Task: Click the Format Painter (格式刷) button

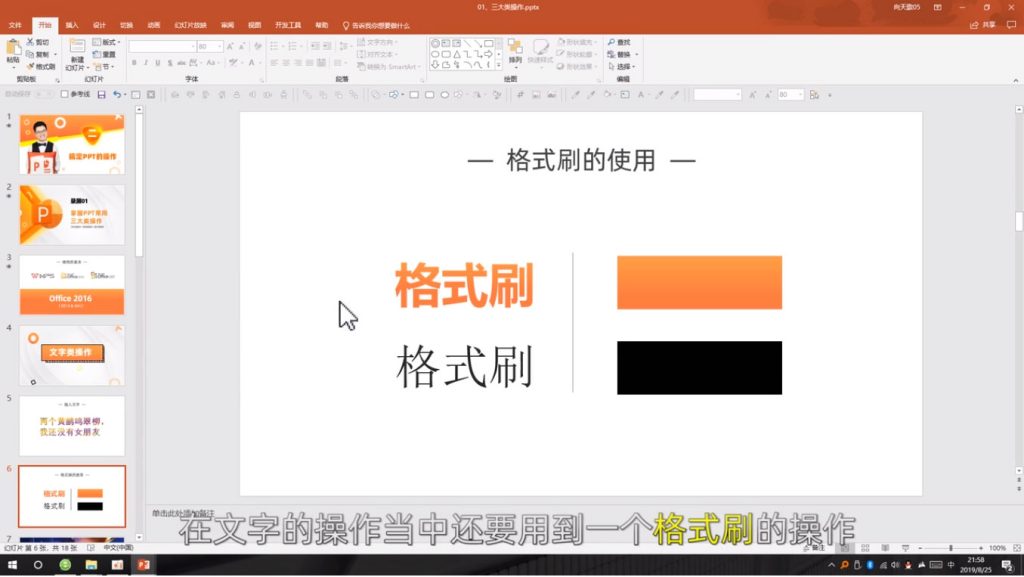Action: (x=41, y=67)
